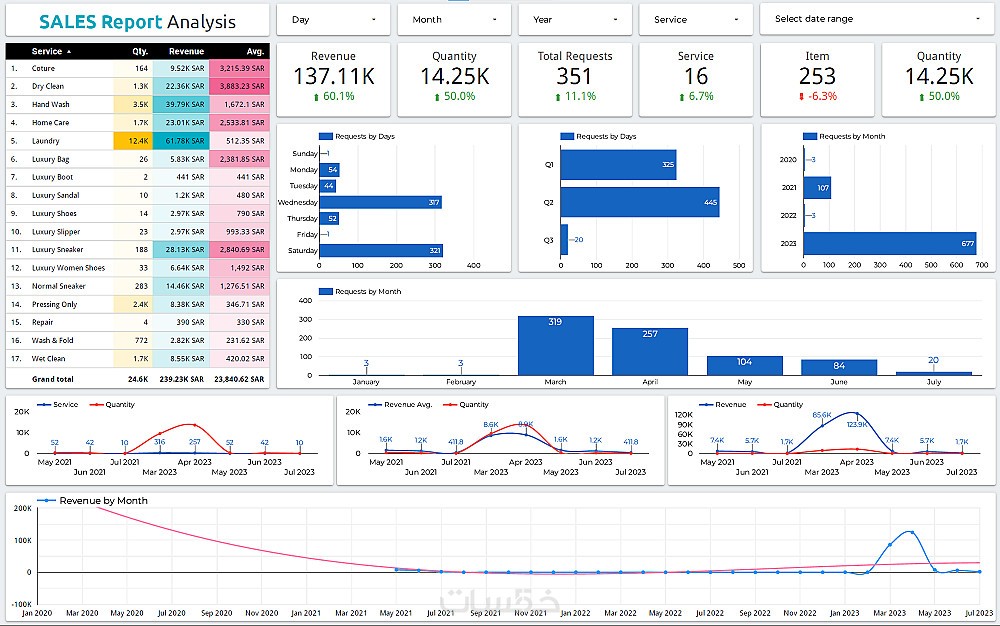Click the blue Revenue Avg. legend marker
1000x626 pixels.
(x=375, y=405)
